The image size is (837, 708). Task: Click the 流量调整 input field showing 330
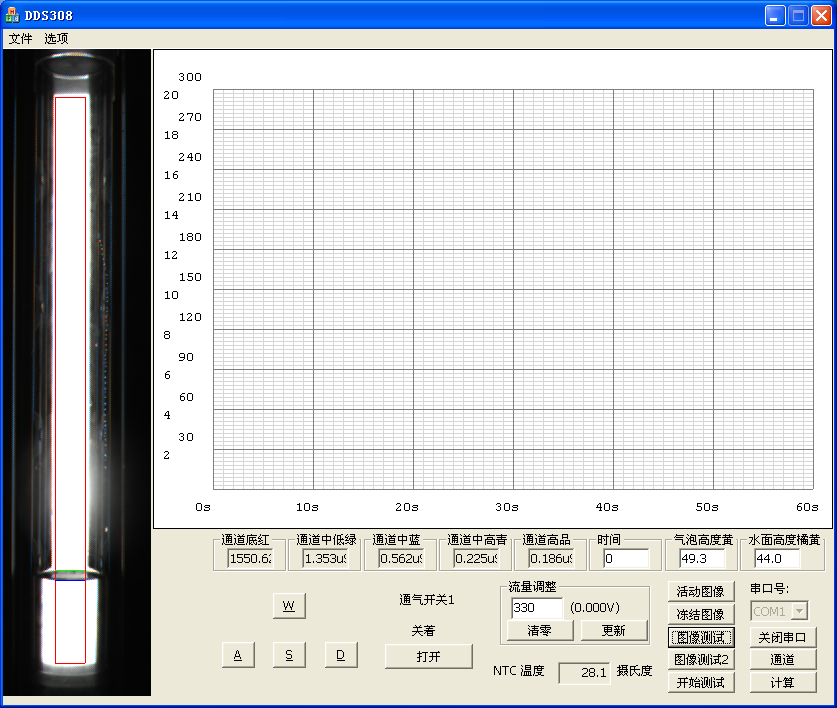tap(536, 607)
